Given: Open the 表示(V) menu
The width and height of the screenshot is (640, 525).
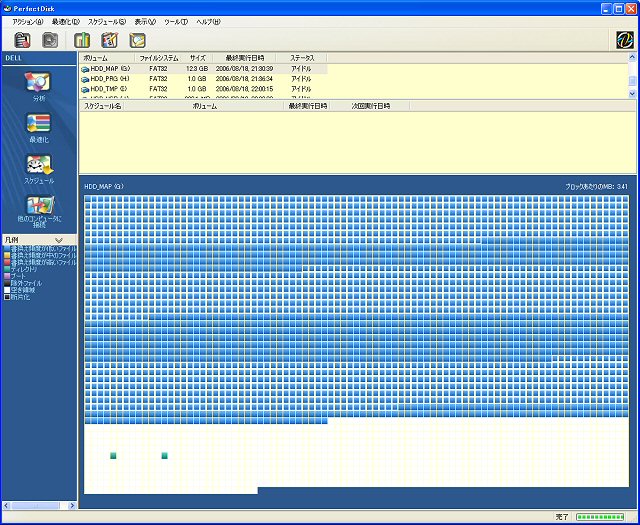Looking at the screenshot, I should (145, 22).
